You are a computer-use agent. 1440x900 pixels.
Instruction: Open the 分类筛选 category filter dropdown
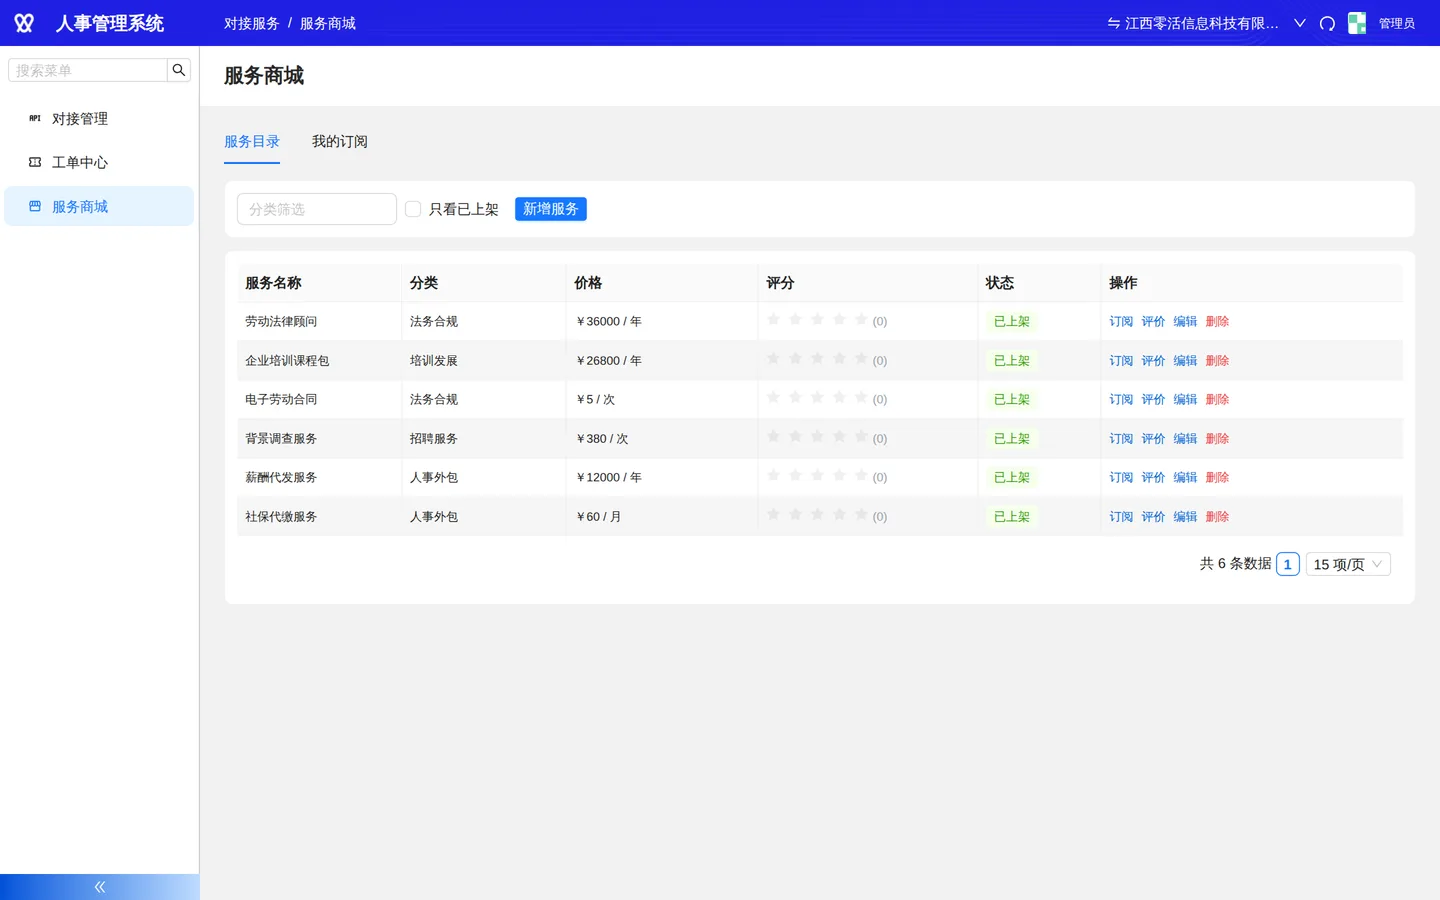pyautogui.click(x=317, y=209)
